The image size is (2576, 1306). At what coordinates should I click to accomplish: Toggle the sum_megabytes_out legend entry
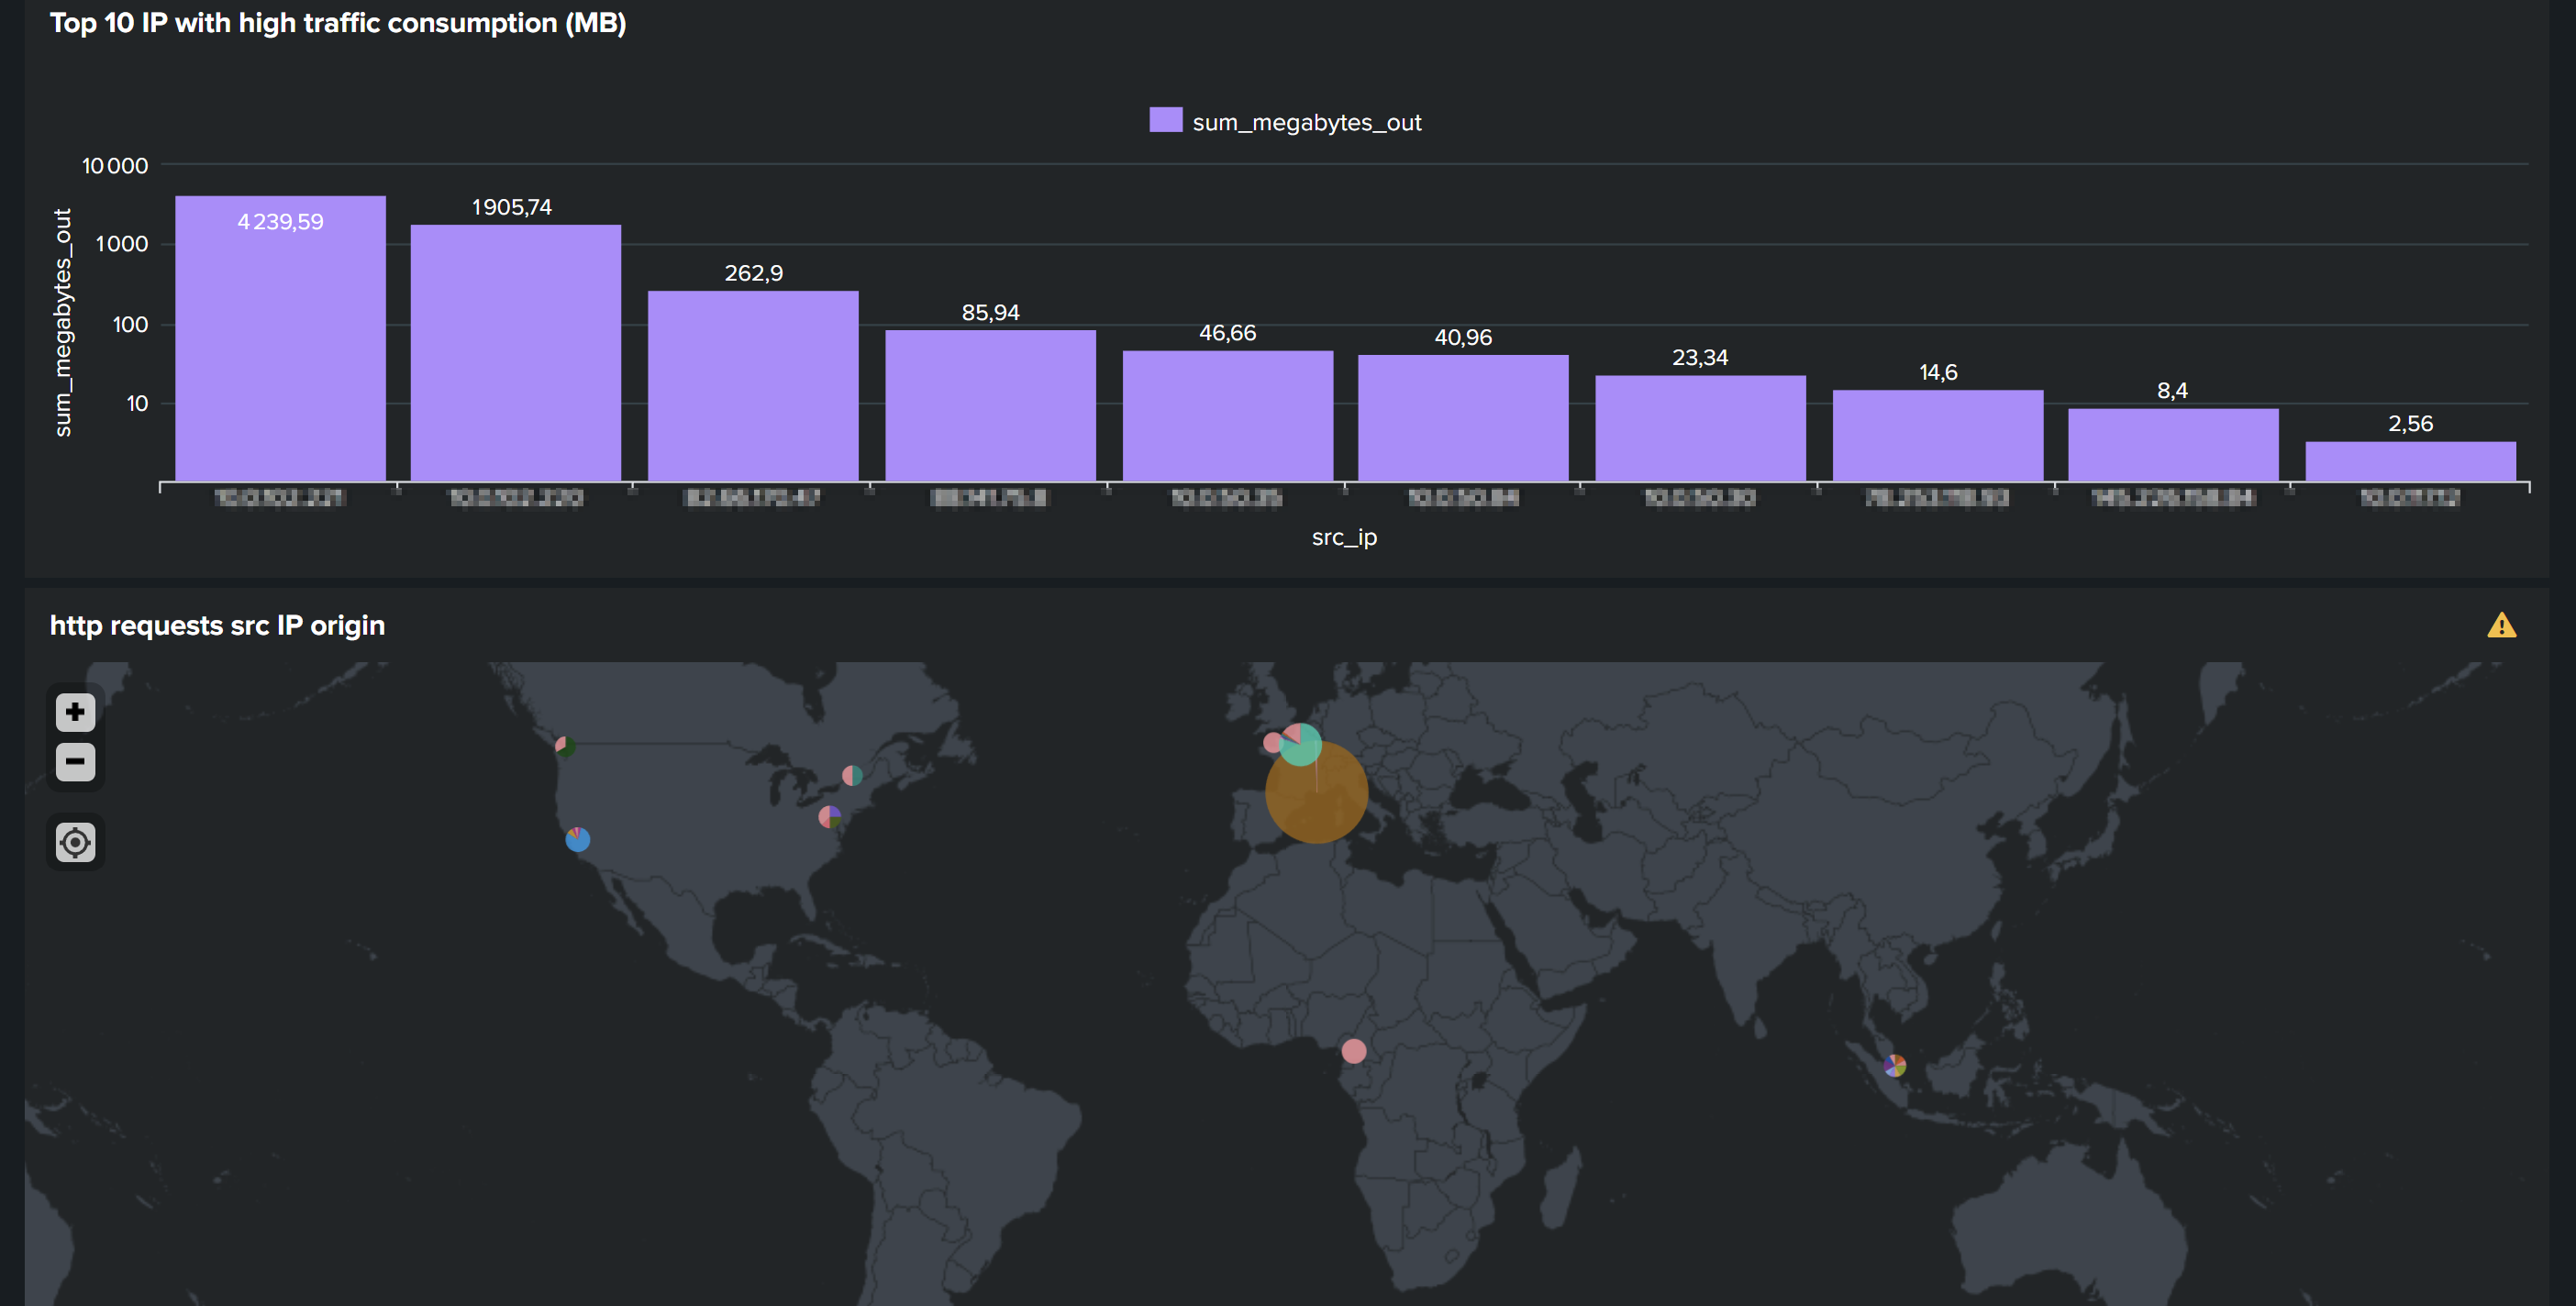tap(1307, 121)
